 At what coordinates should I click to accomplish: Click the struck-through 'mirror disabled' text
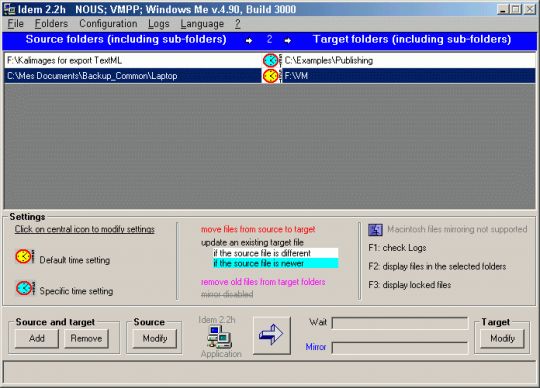[227, 294]
